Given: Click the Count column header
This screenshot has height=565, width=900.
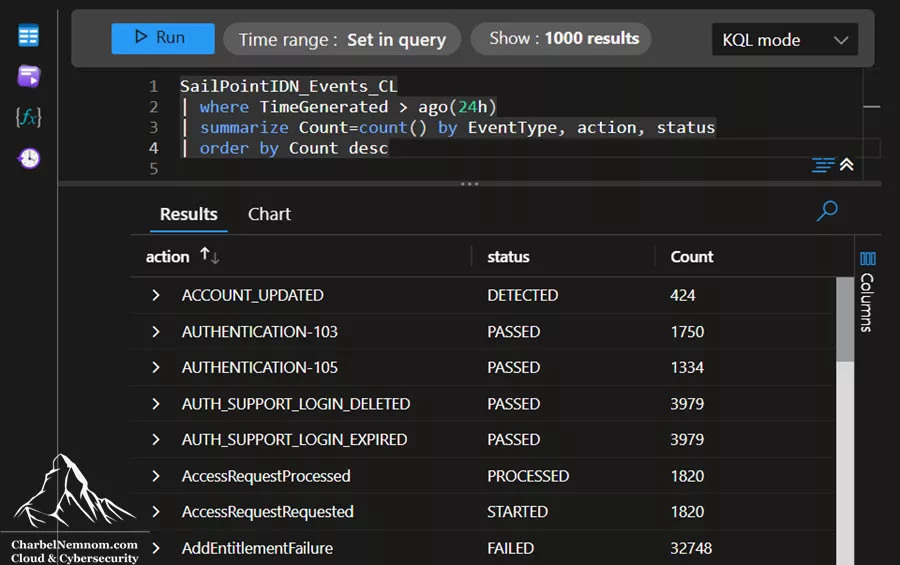Looking at the screenshot, I should 692,257.
